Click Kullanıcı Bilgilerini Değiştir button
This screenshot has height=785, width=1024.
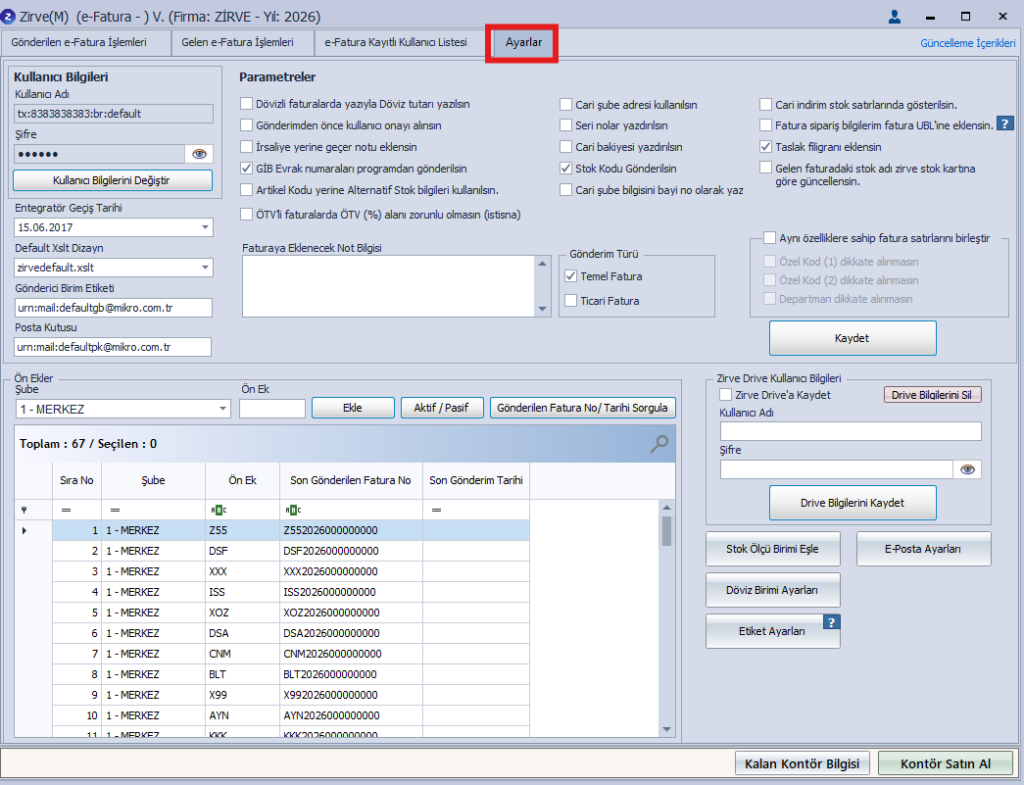[x=112, y=180]
